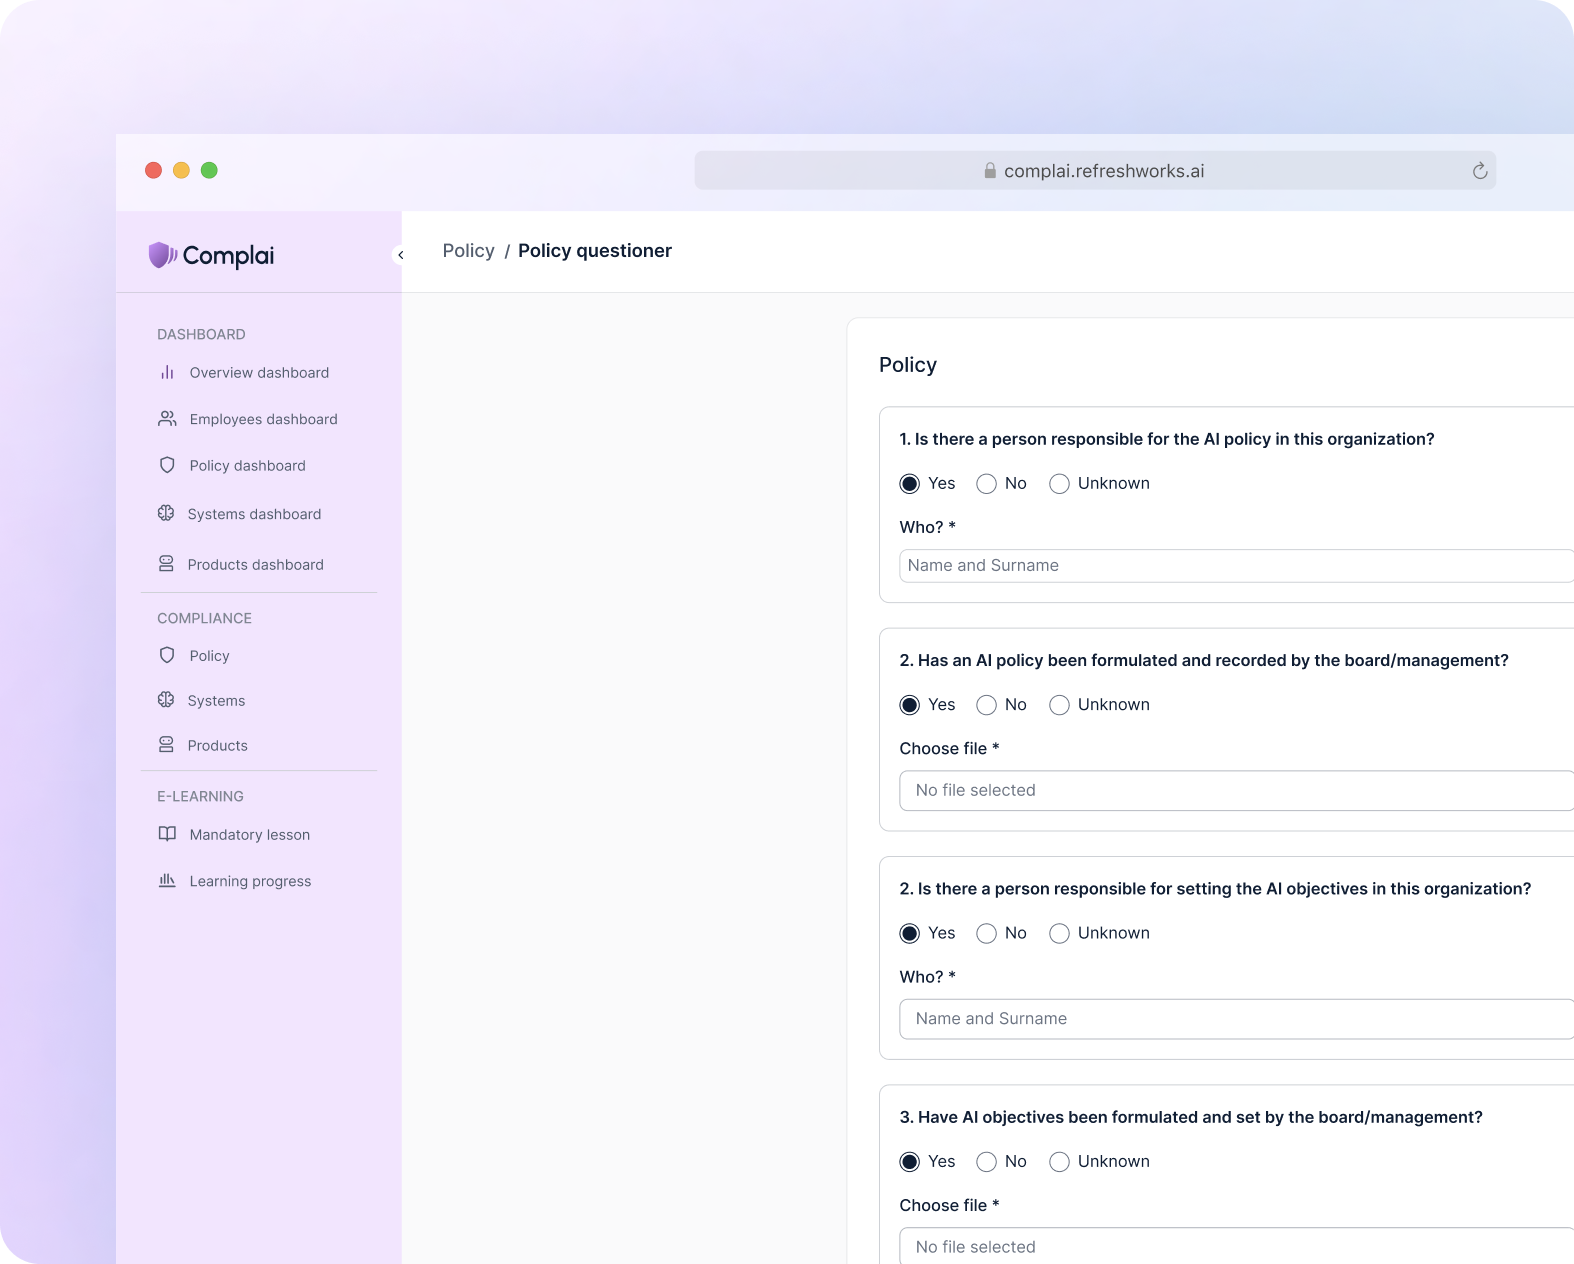Screen dimensions: 1574x1264
Task: Collapse the sidebar with the chevron button
Action: coord(400,255)
